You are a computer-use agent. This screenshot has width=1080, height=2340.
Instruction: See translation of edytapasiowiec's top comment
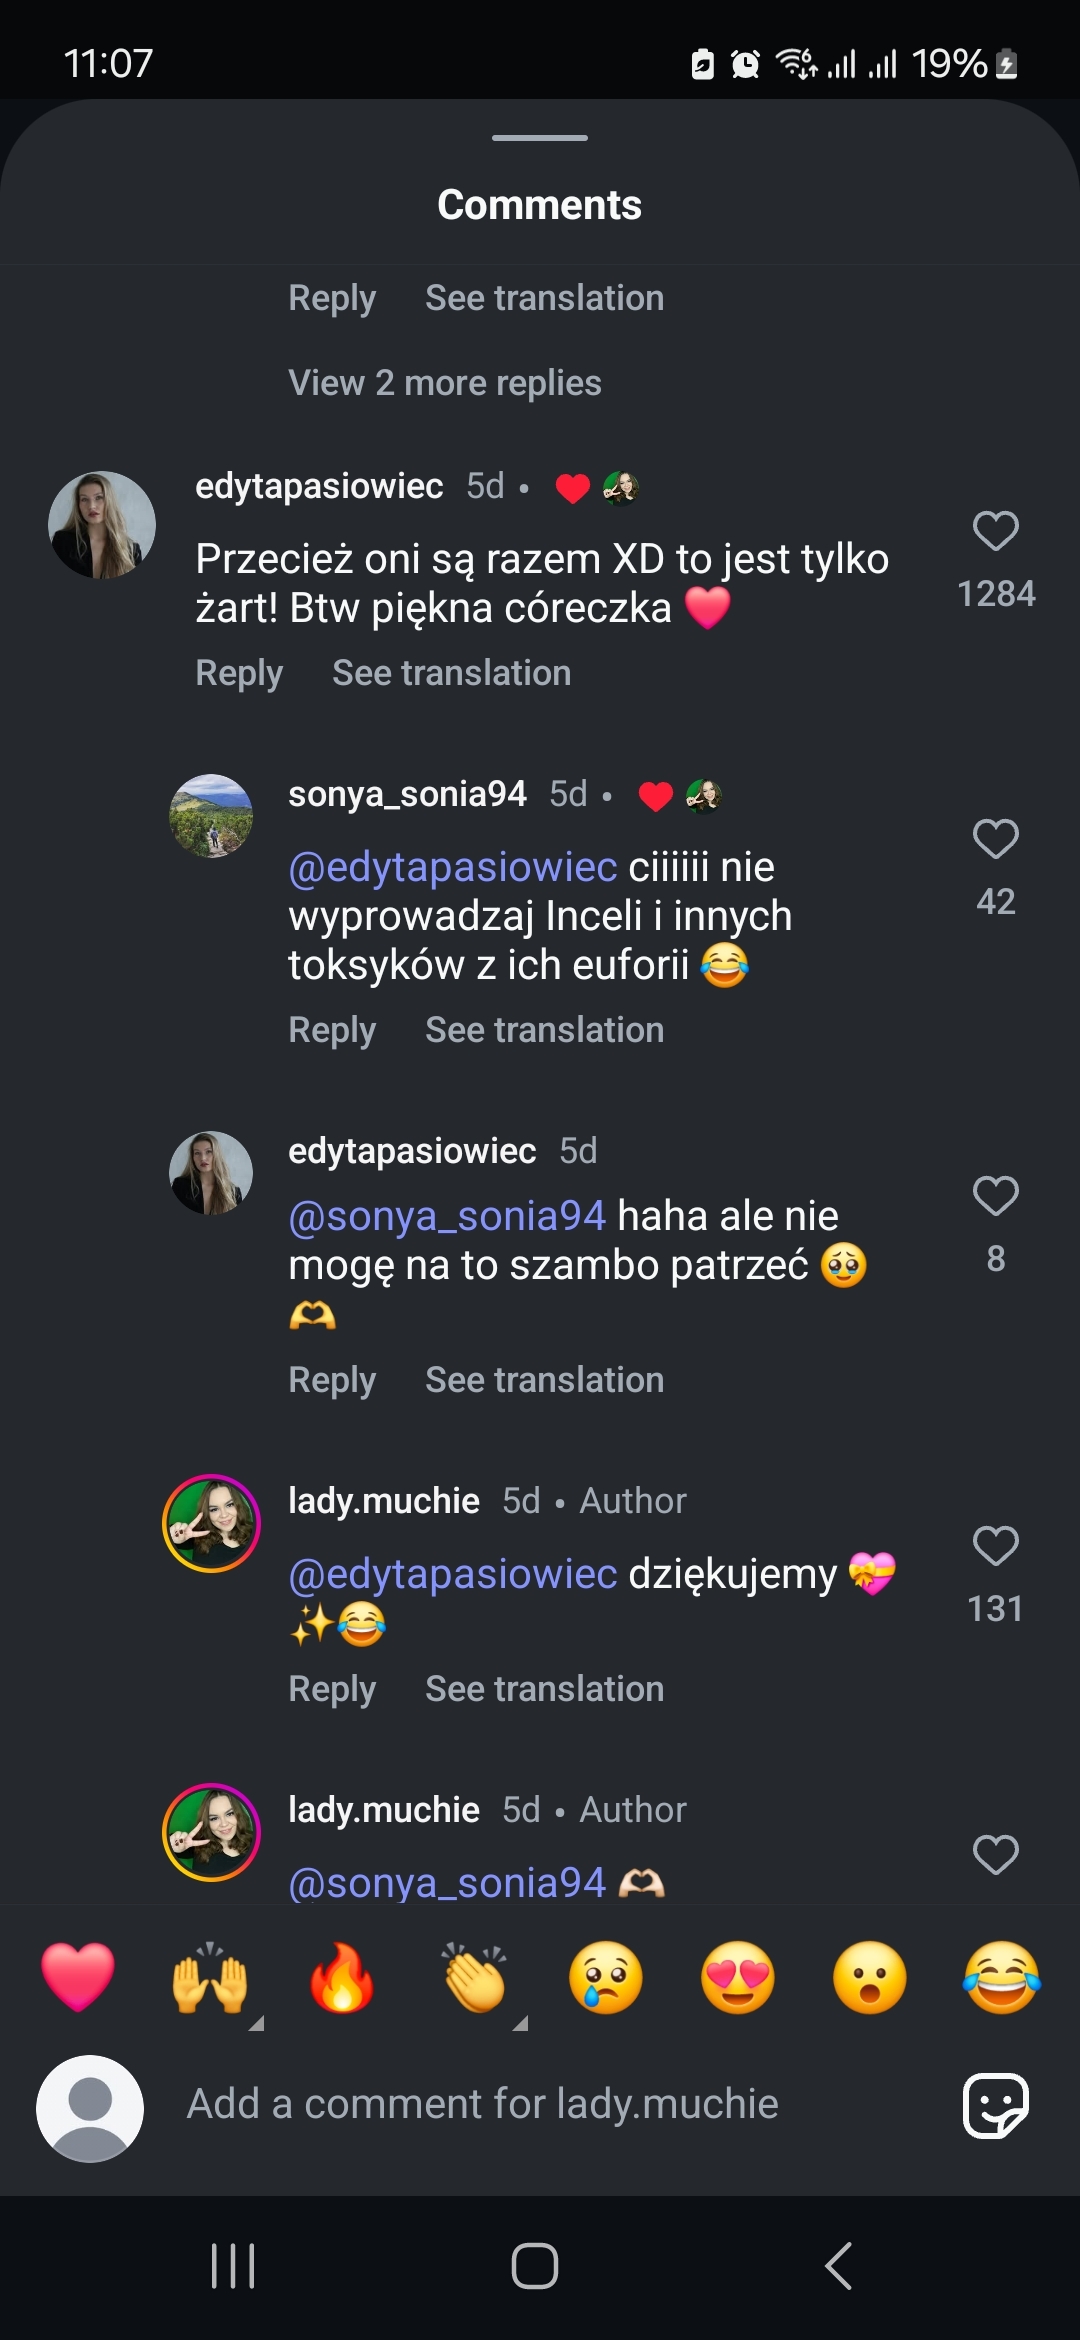click(x=451, y=673)
